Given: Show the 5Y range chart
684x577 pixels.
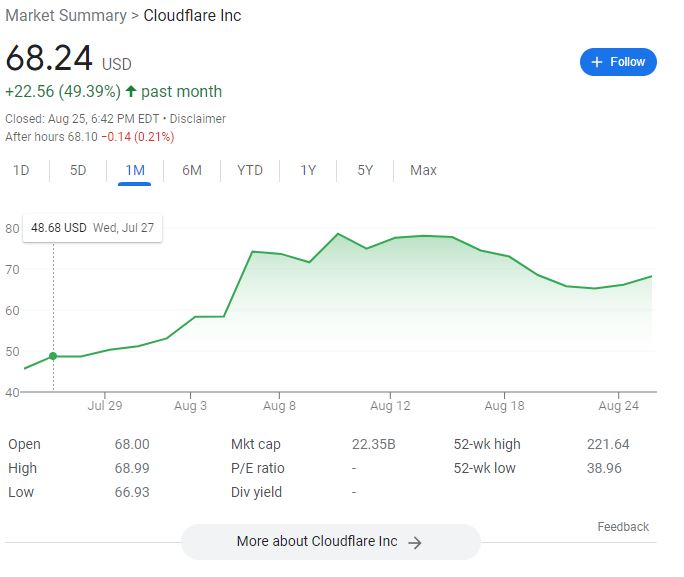Looking at the screenshot, I should pos(365,170).
